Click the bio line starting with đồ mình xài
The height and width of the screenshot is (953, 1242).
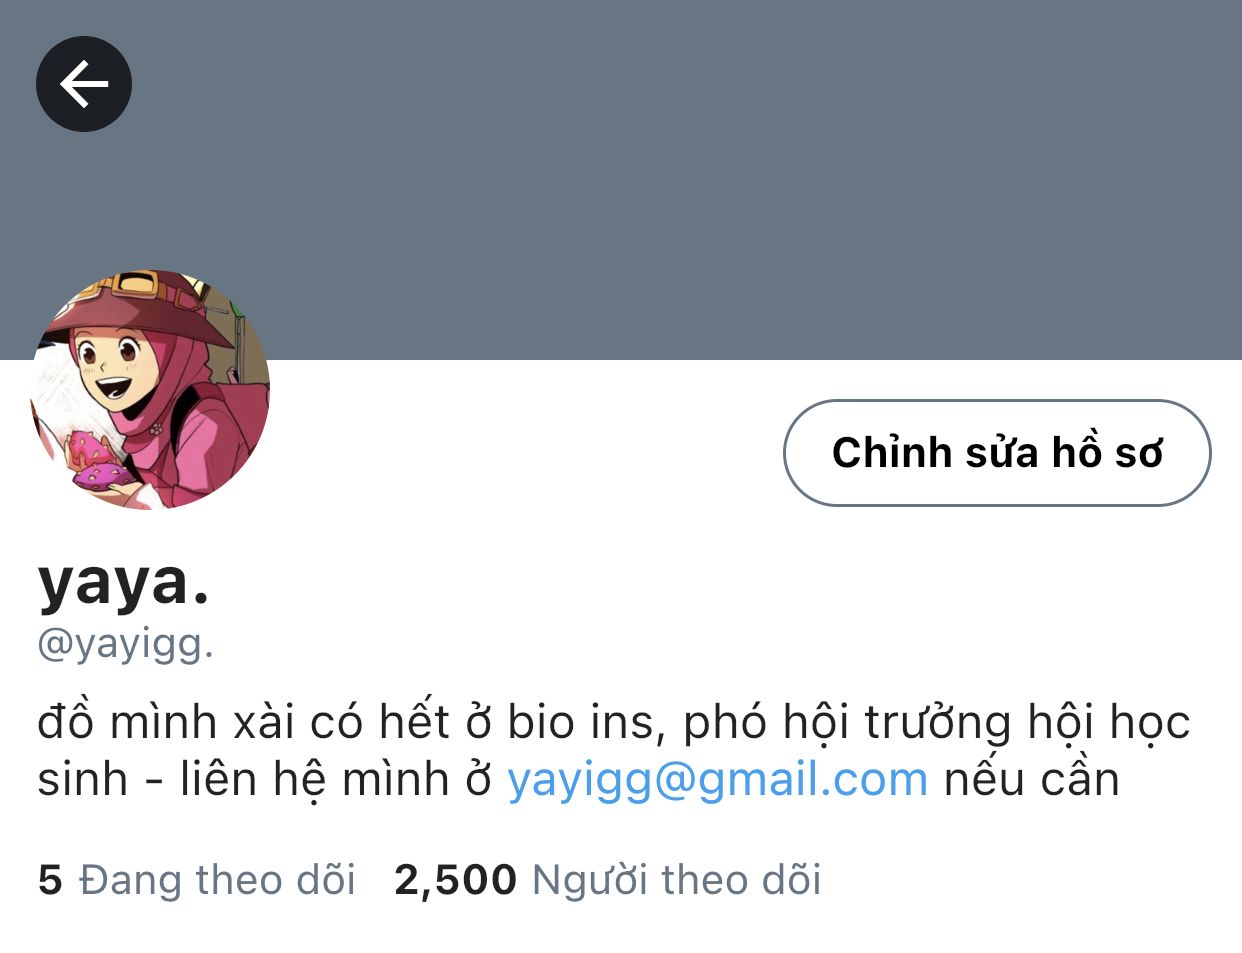pos(614,723)
